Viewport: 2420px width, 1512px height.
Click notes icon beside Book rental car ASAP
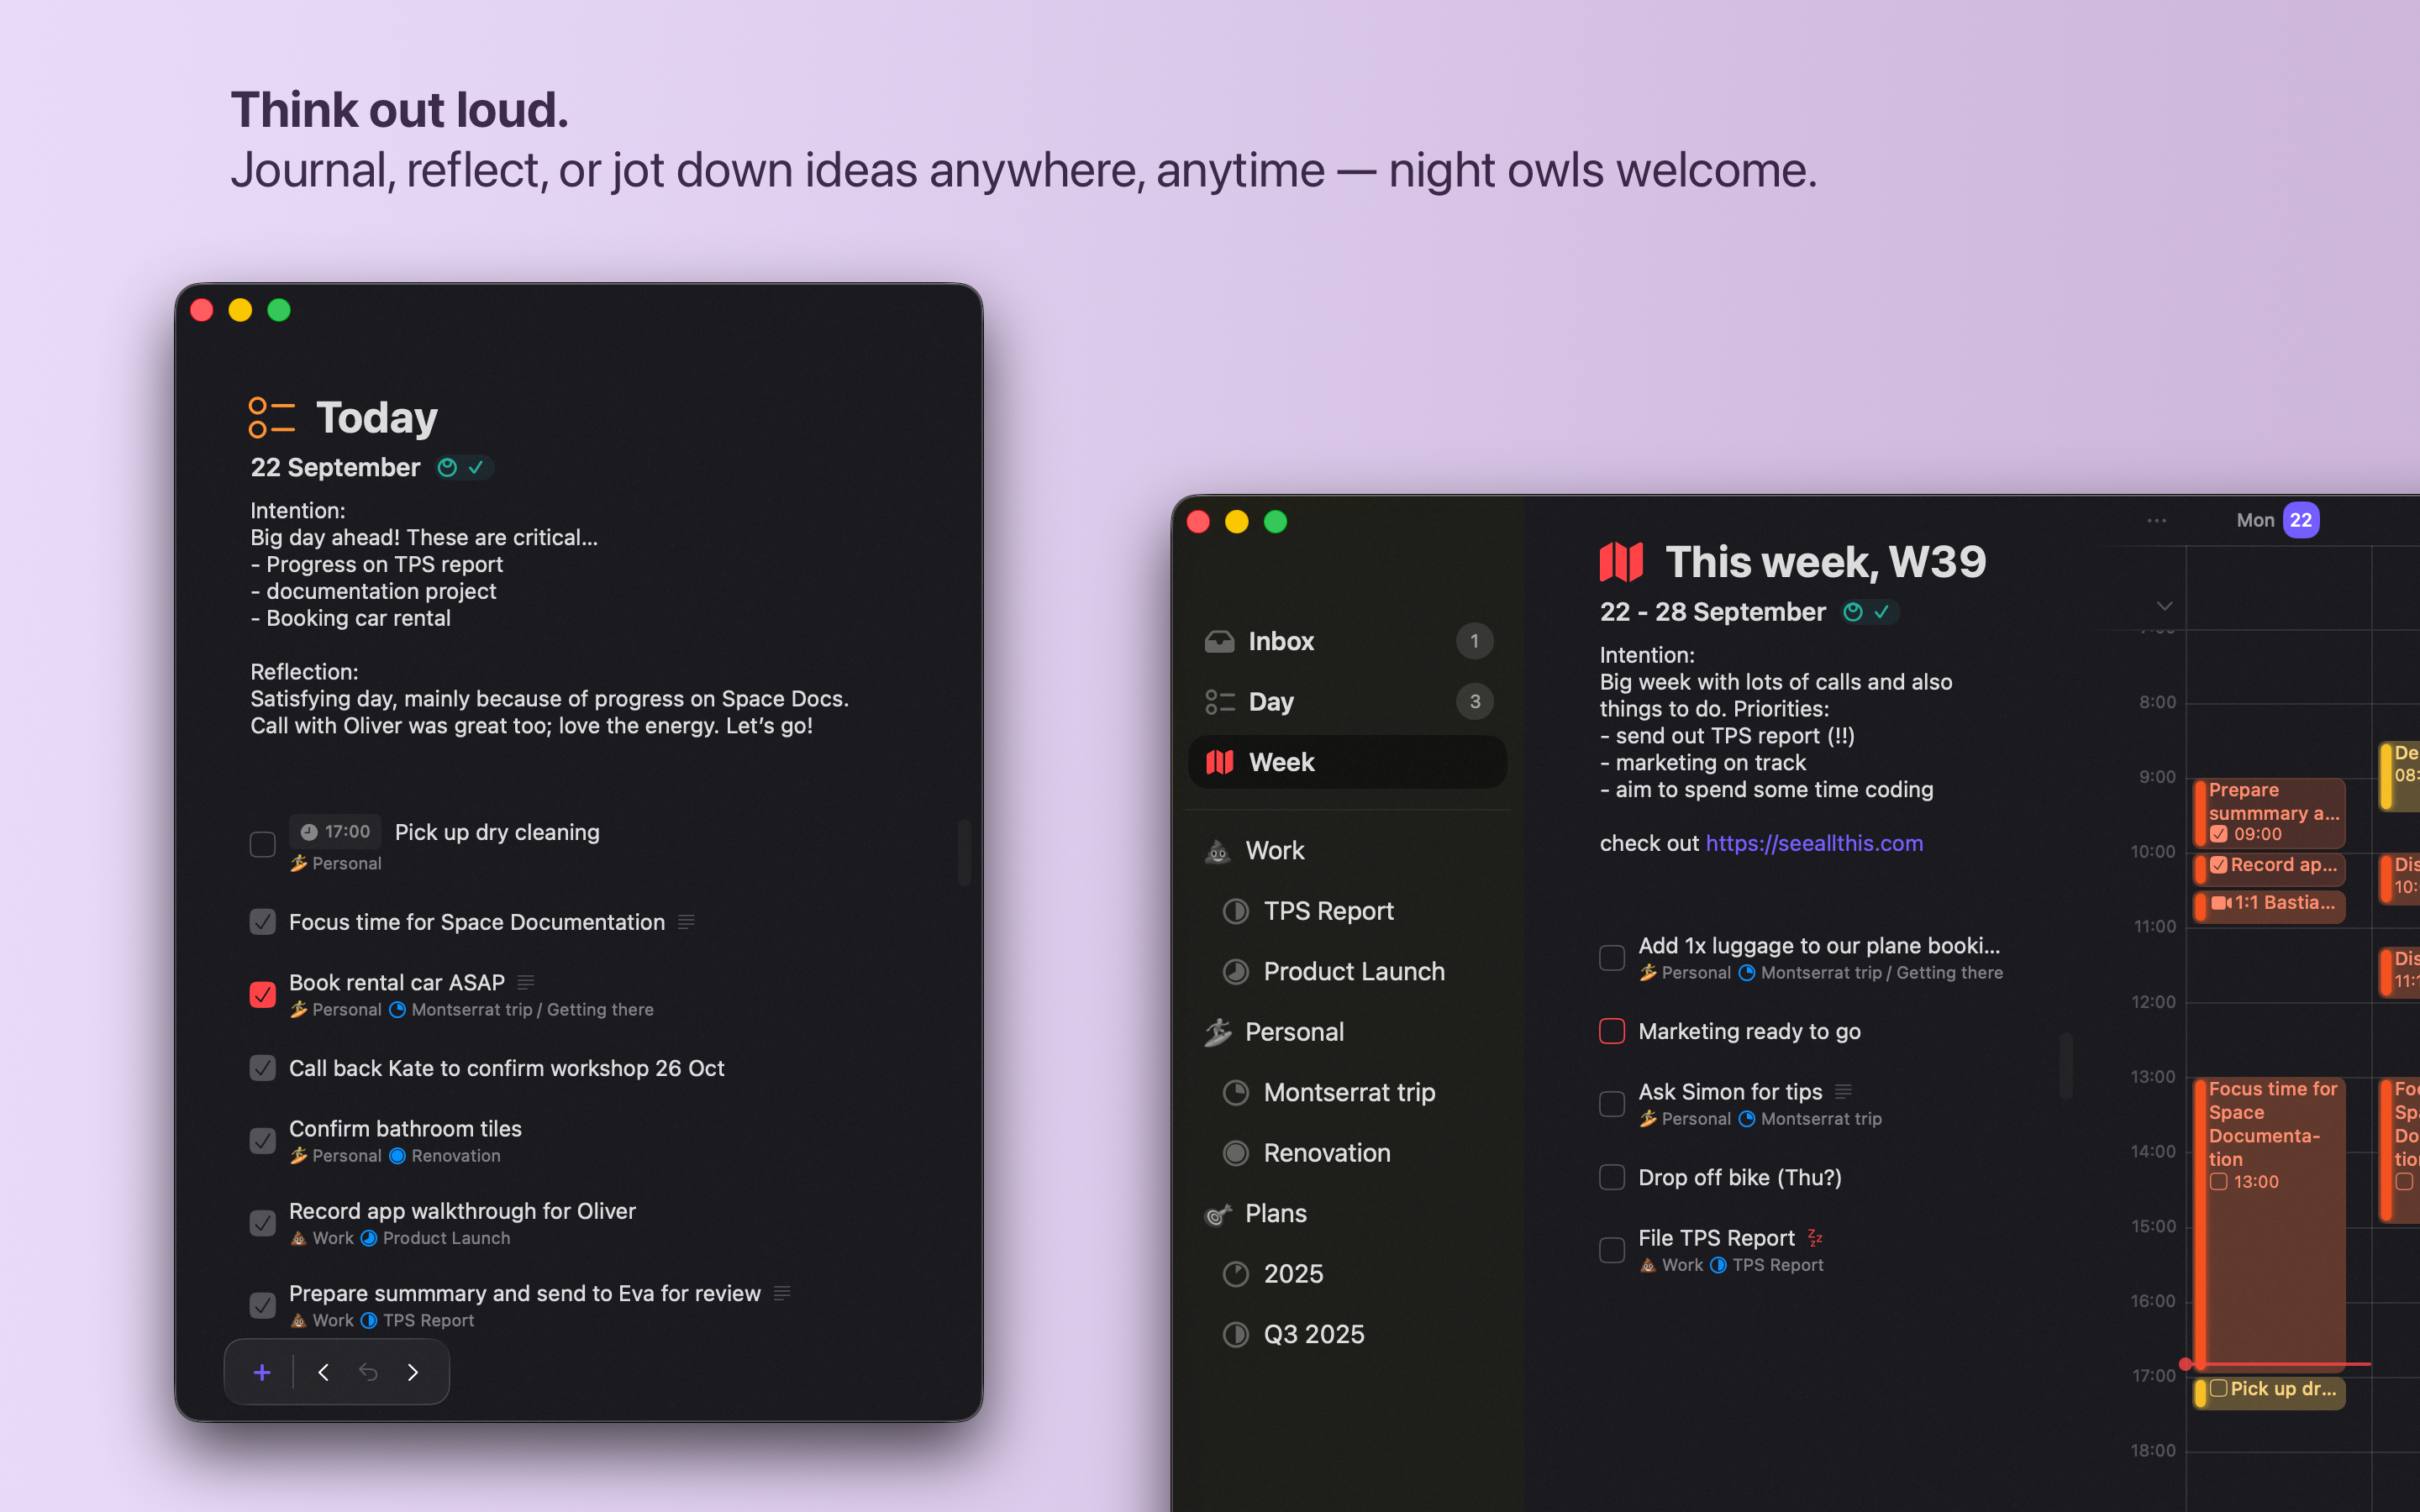point(526,982)
